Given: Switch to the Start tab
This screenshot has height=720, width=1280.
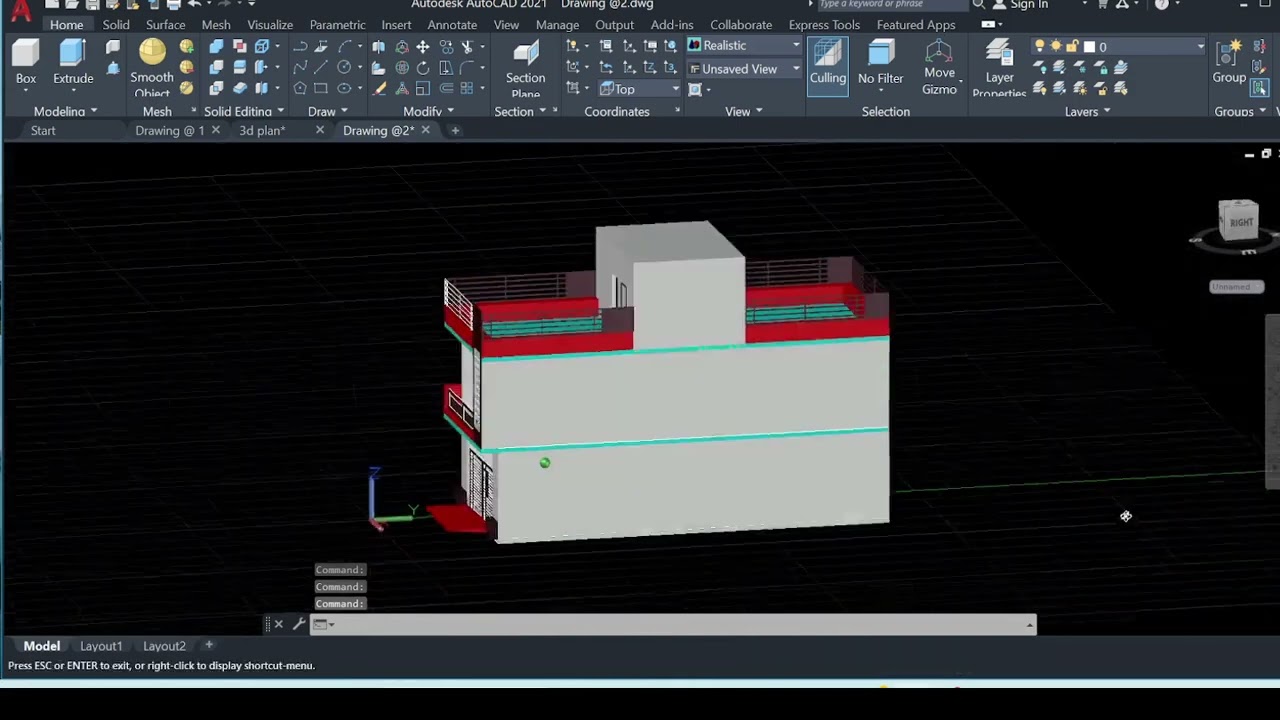Looking at the screenshot, I should click(x=43, y=130).
